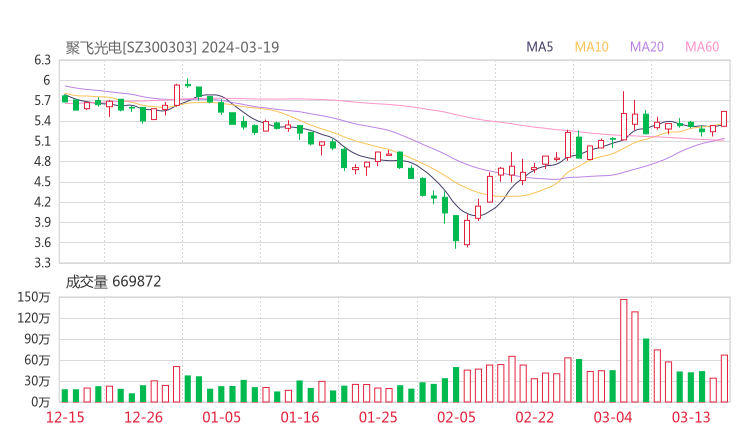Viewport: 740px width, 440px height.
Task: Click the 3.6 price axis label
Action: 42,243
